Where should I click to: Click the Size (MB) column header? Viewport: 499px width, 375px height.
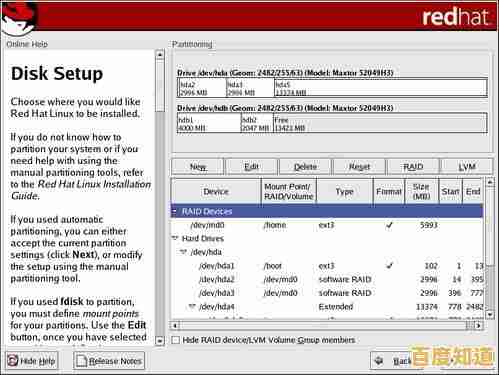(x=421, y=191)
